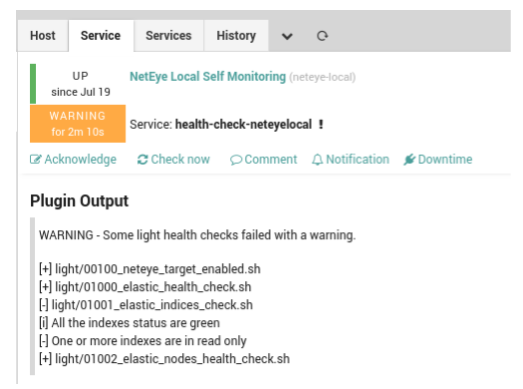Switch to the Host tab
This screenshot has width=523, height=389.
(43, 36)
